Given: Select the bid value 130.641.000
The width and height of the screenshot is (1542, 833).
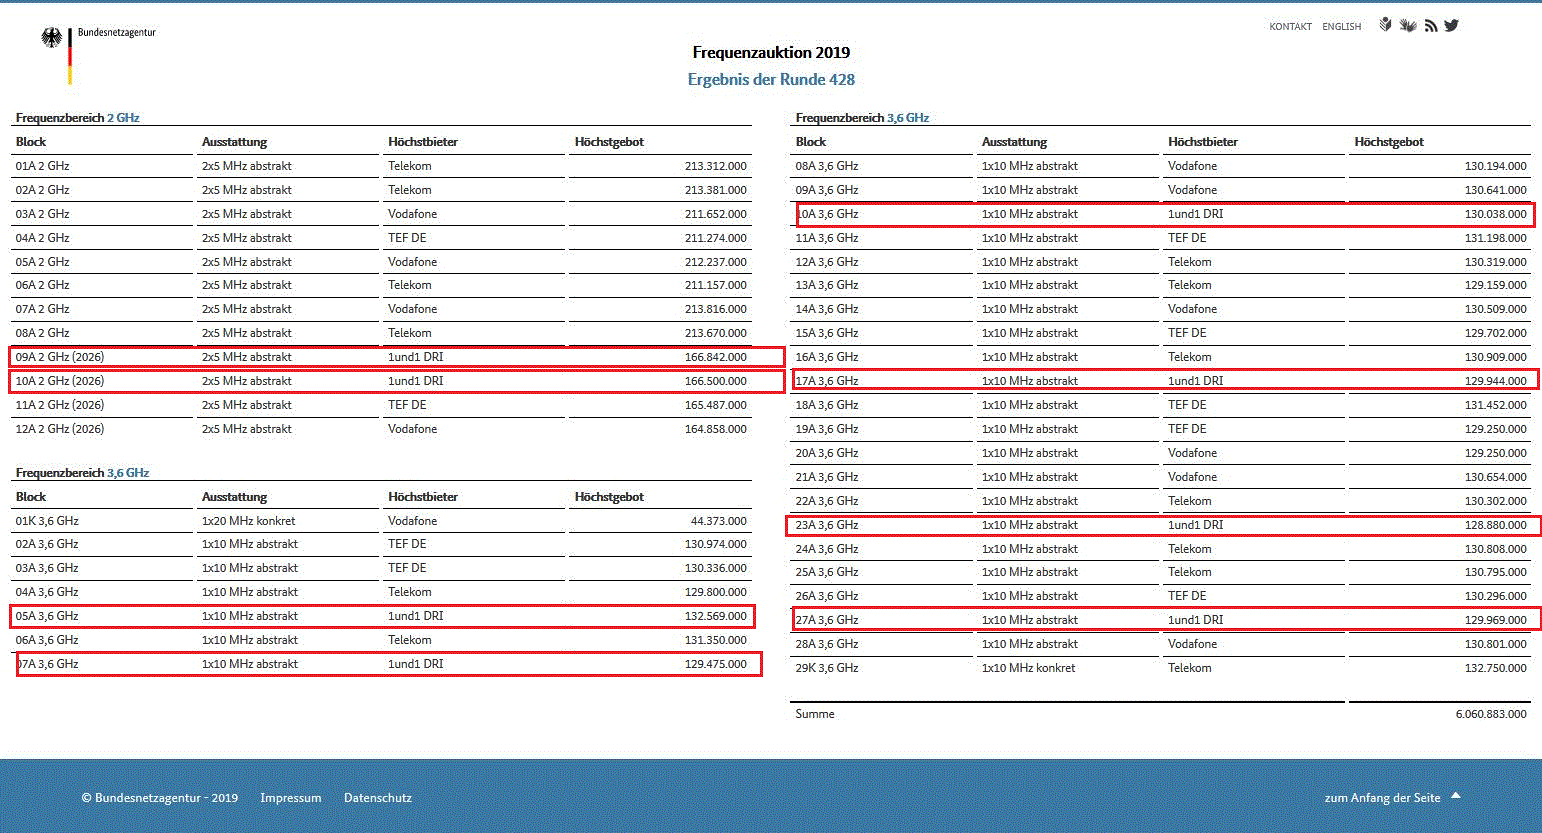Looking at the screenshot, I should pos(1496,190).
